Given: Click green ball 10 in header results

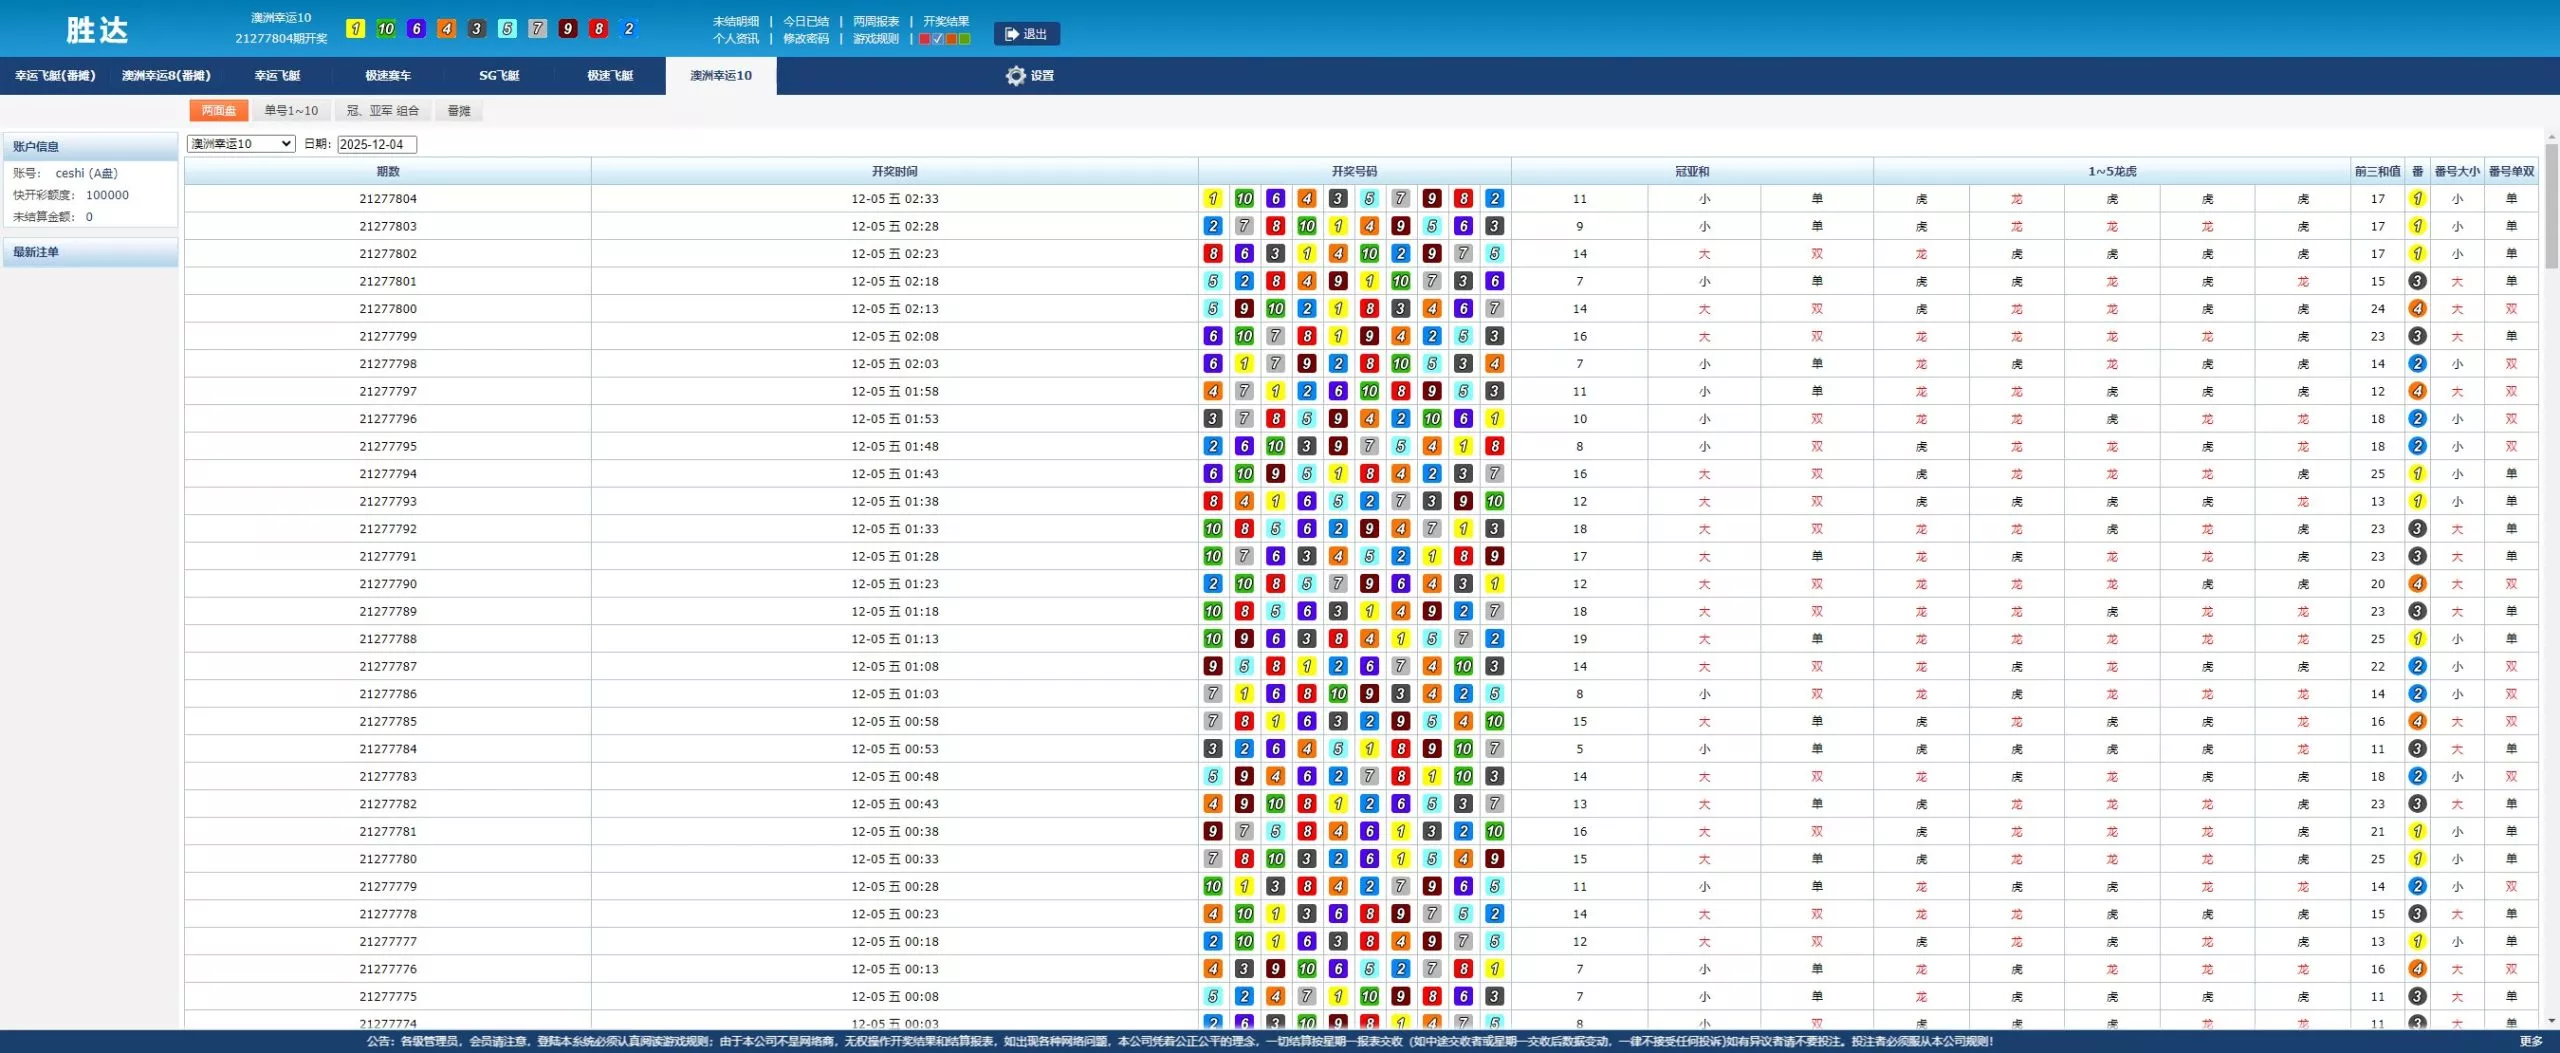Looking at the screenshot, I should click(386, 29).
